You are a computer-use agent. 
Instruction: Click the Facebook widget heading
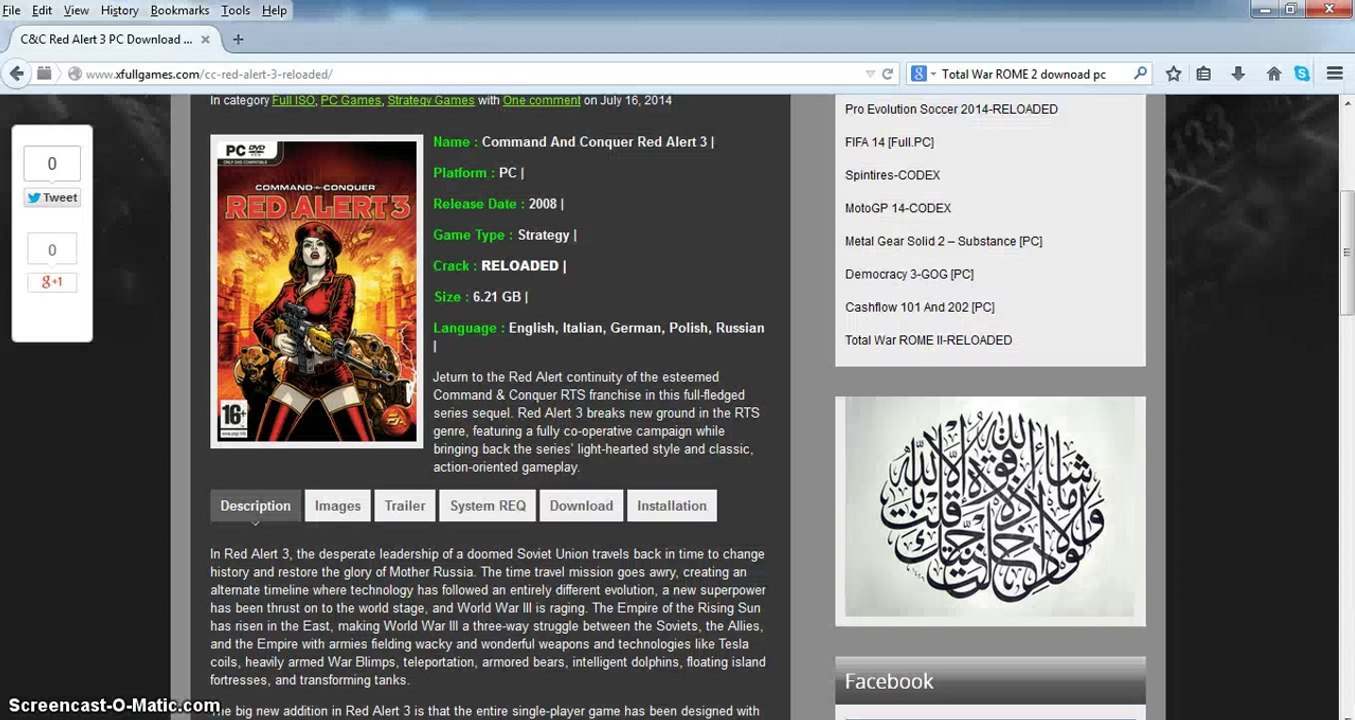889,681
